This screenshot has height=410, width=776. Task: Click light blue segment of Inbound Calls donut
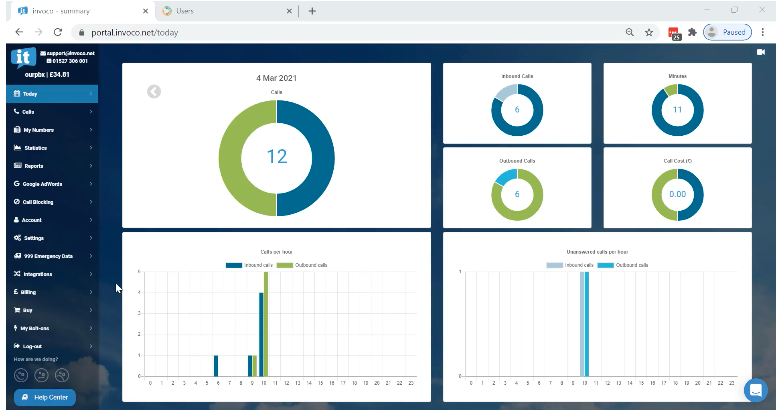506,91
